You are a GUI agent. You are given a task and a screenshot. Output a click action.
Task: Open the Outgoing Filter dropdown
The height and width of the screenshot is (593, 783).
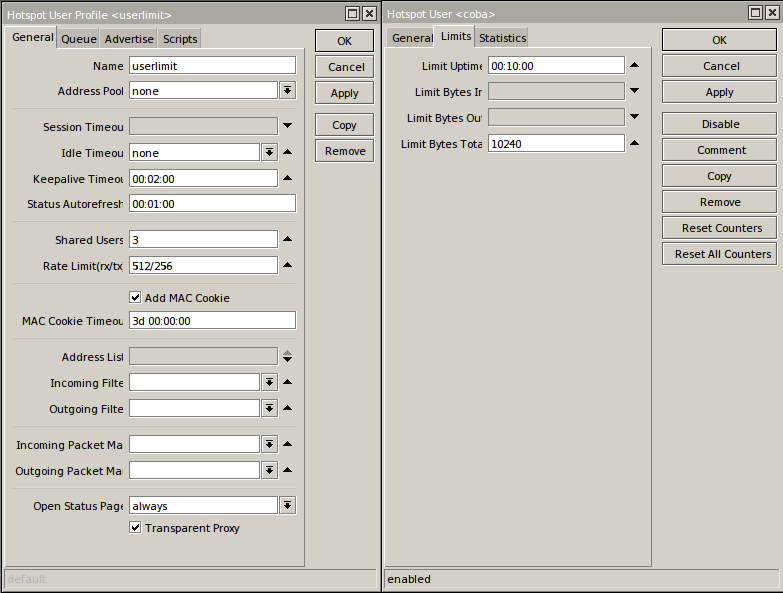tap(270, 408)
